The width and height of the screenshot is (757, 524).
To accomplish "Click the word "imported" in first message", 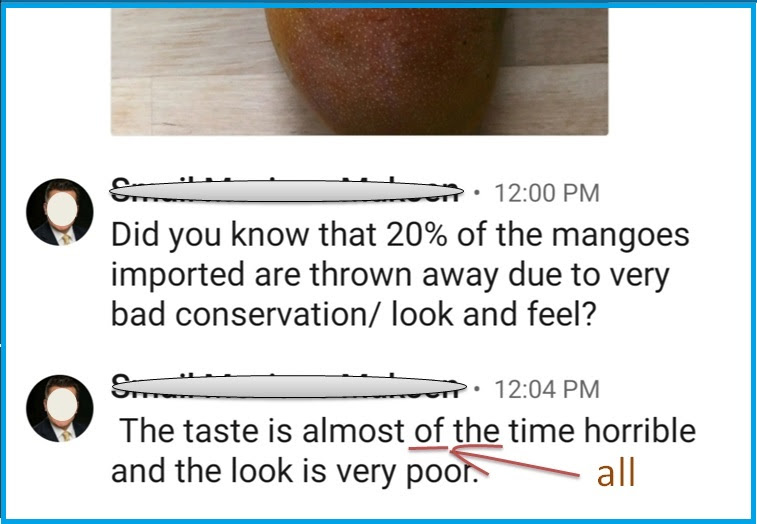I will point(178,276).
